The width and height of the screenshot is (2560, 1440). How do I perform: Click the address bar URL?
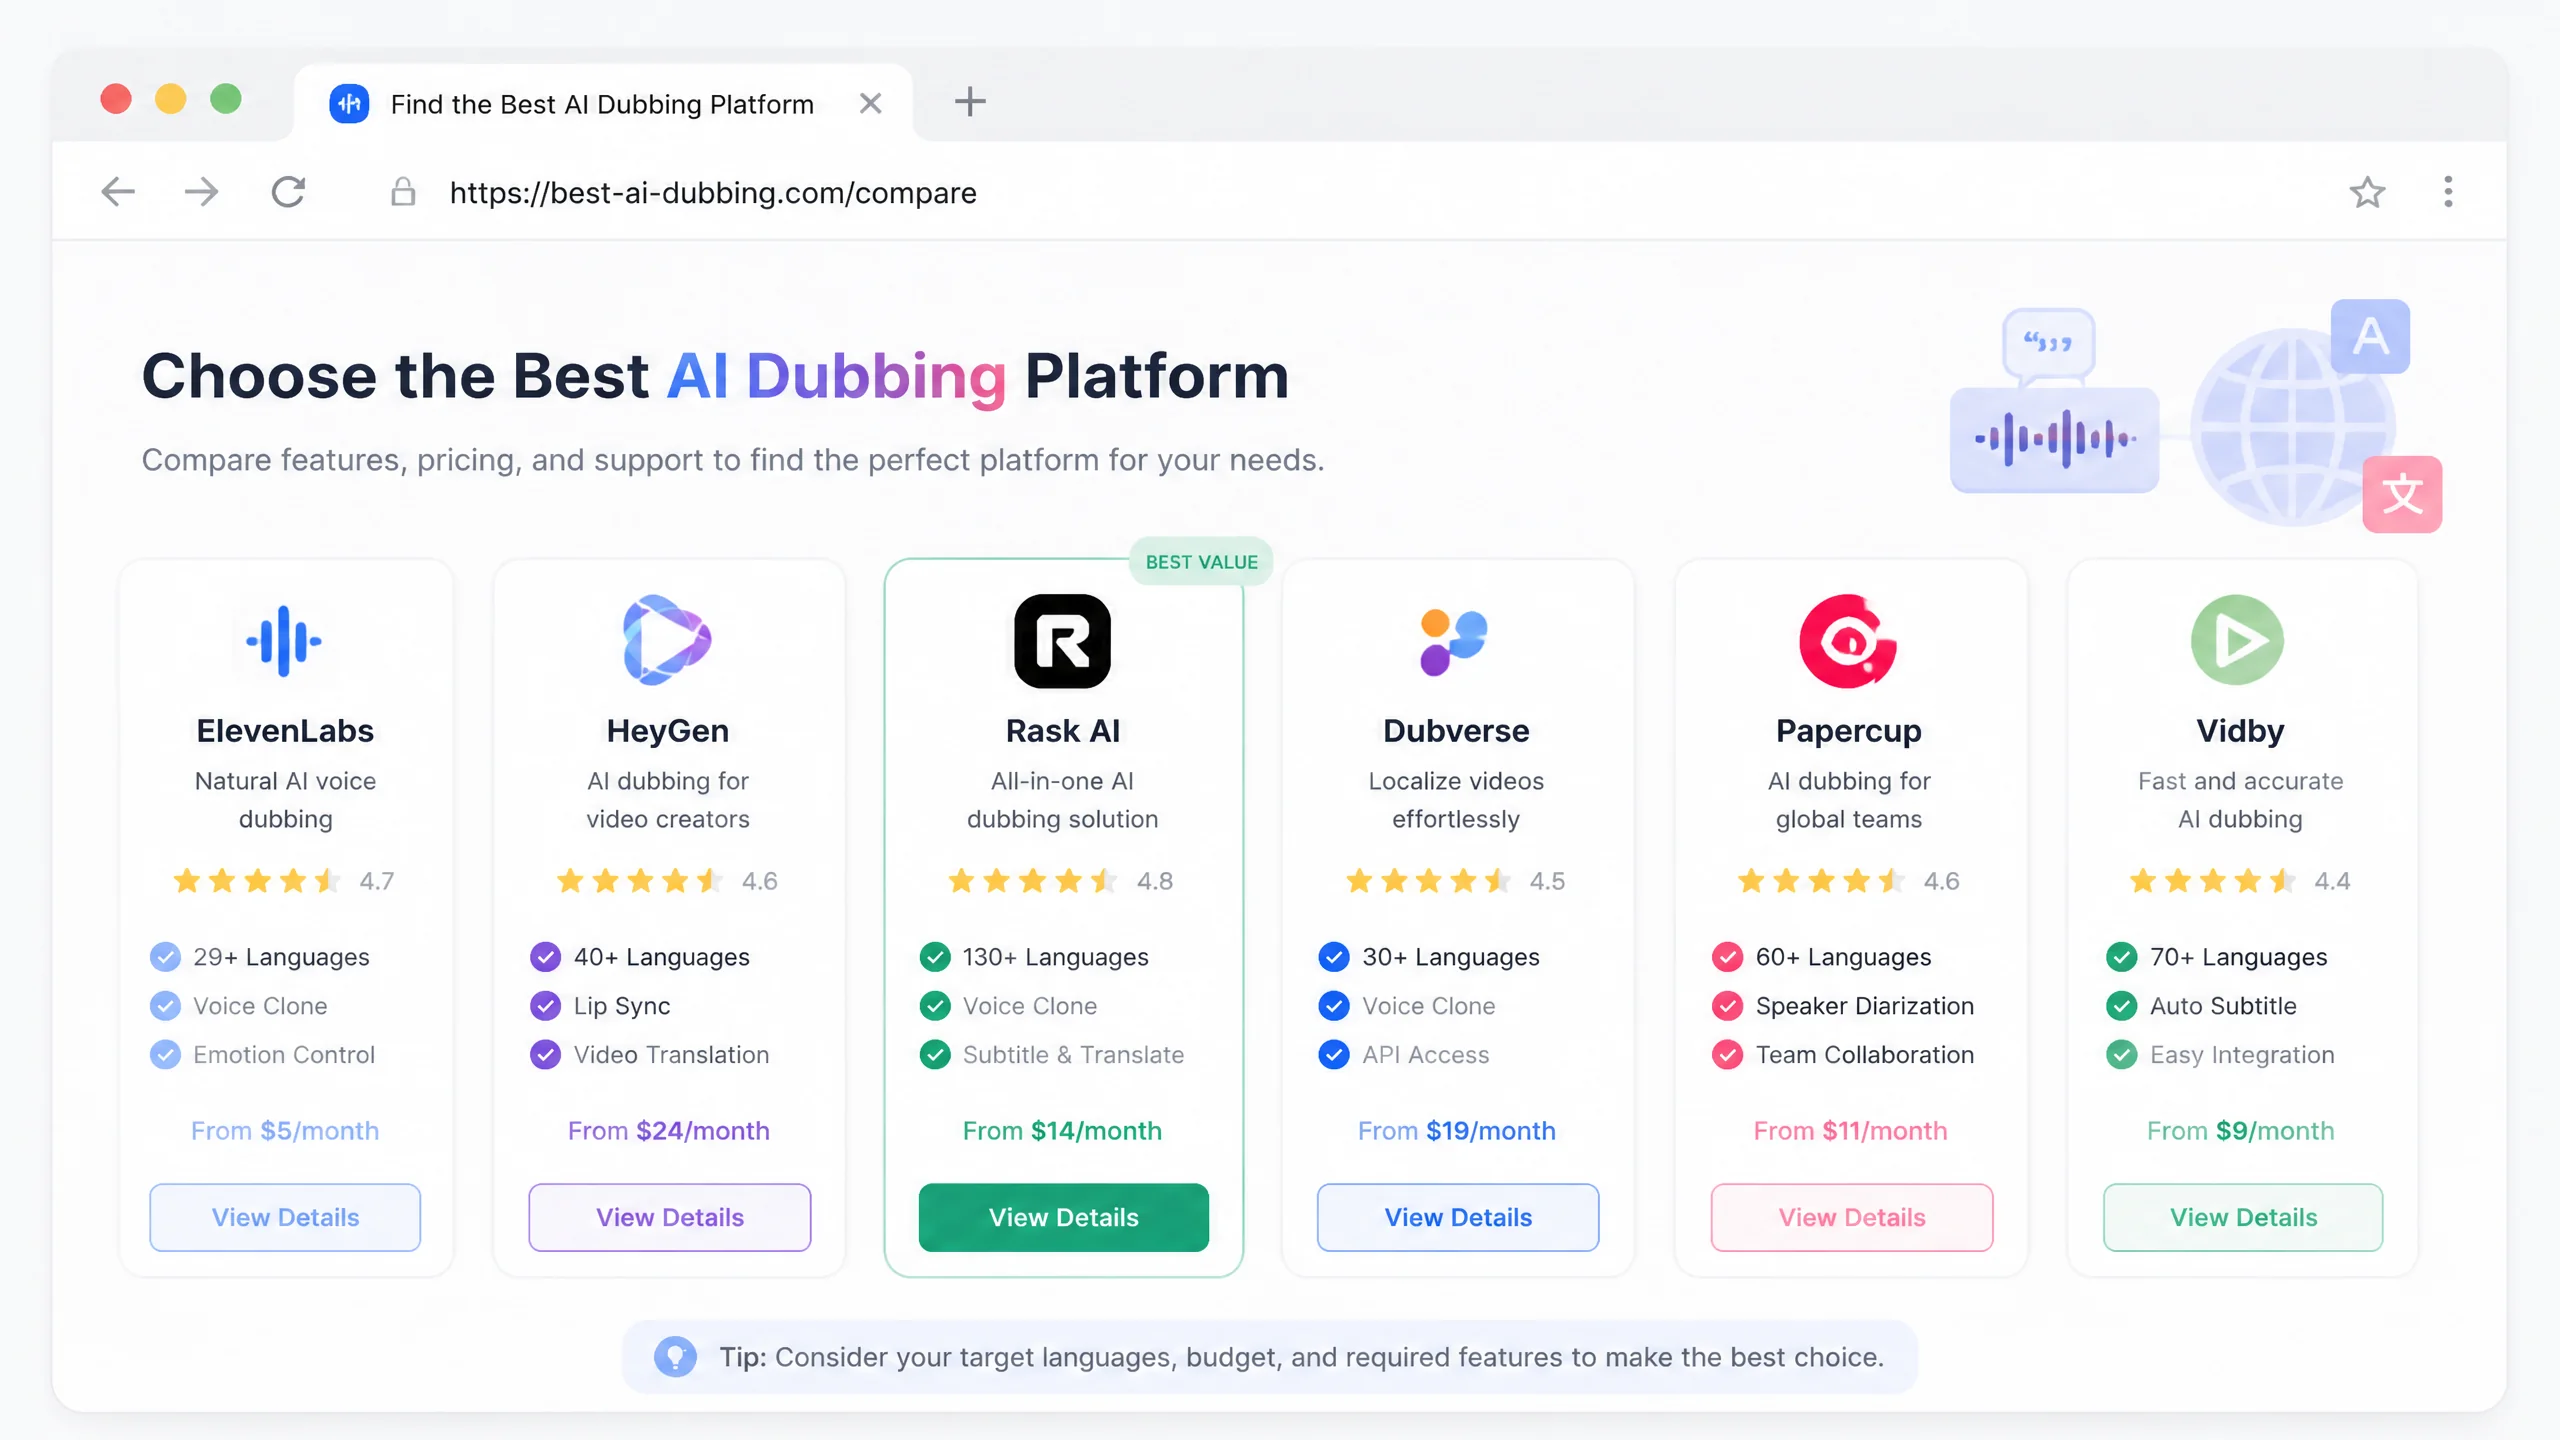[x=713, y=192]
